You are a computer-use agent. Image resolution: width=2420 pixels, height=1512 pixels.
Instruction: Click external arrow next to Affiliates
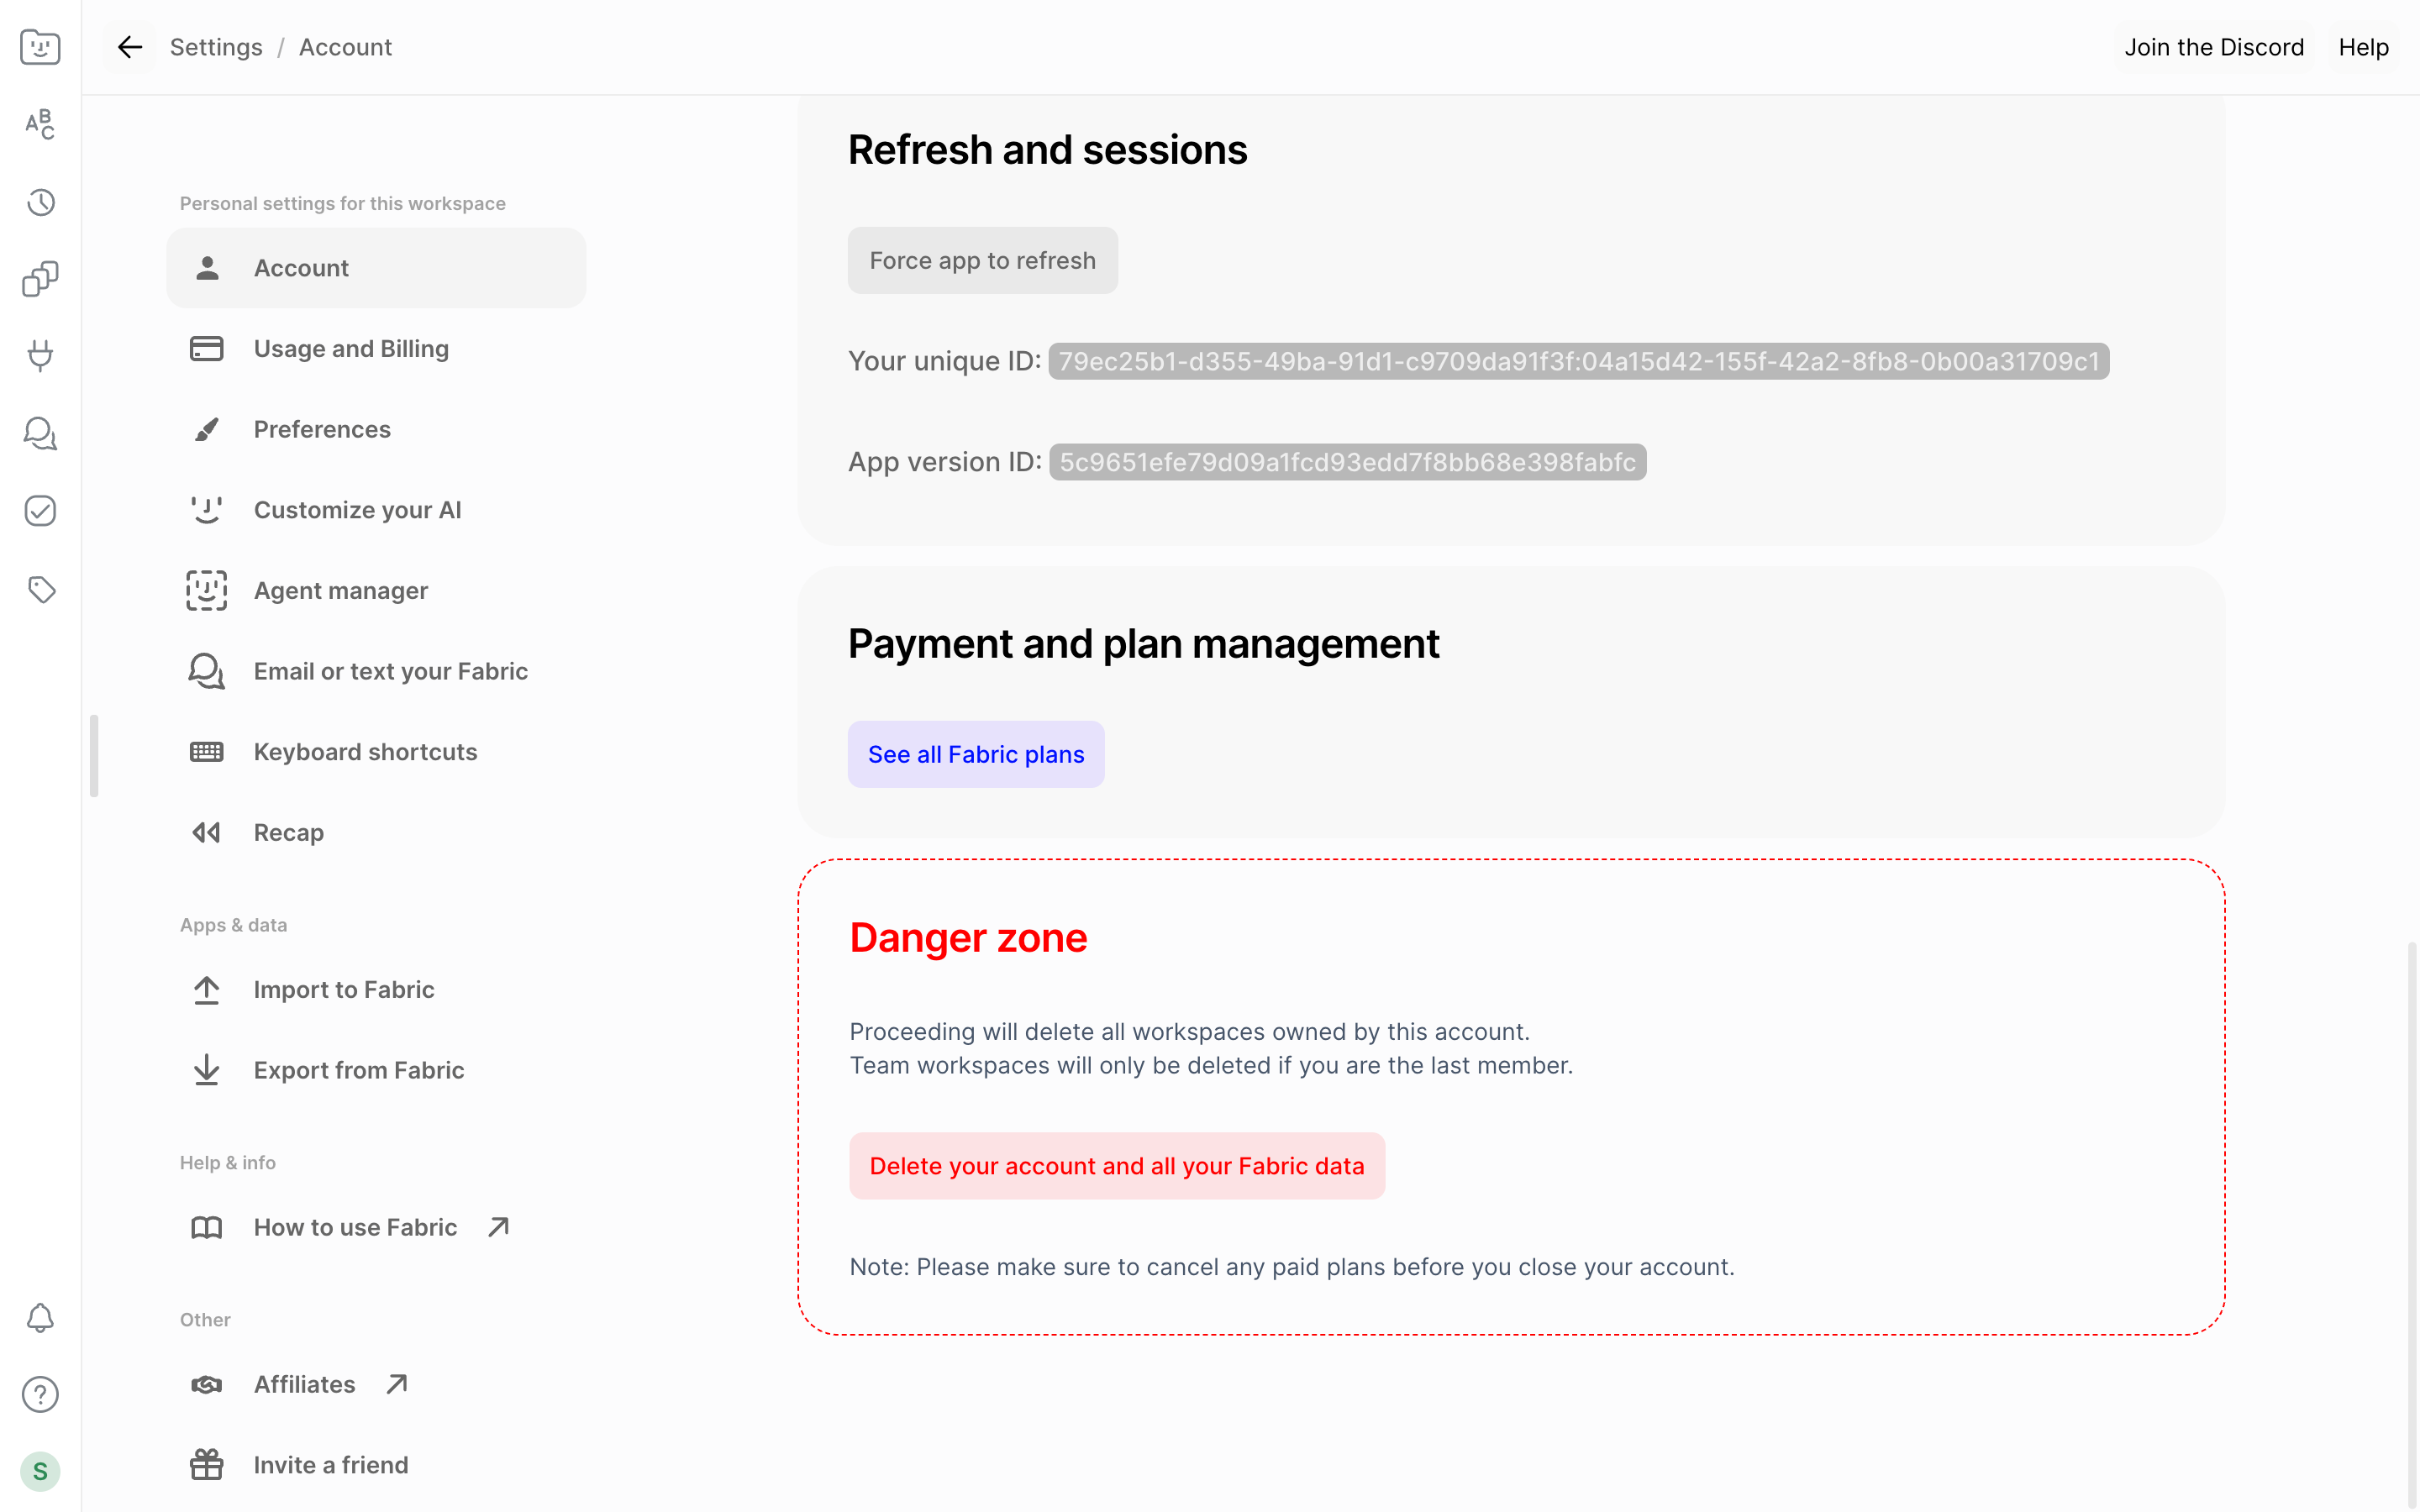point(397,1384)
